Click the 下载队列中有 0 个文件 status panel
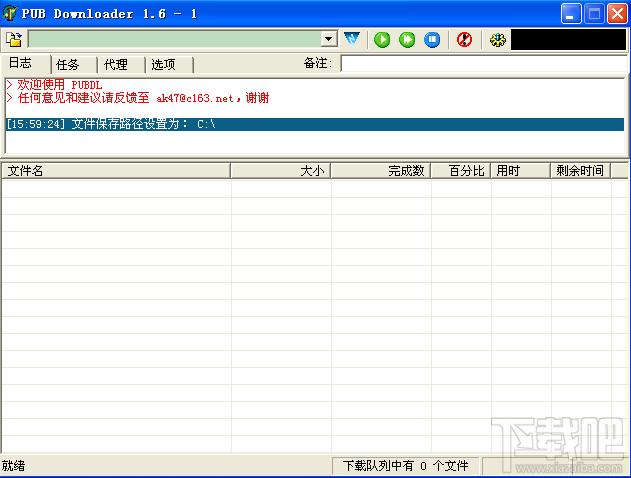Image resolution: width=631 pixels, height=478 pixels. 405,466
